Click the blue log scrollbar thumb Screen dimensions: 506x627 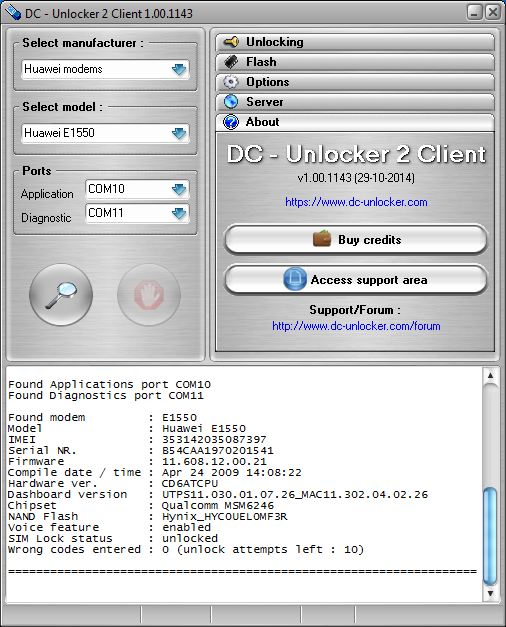tap(490, 536)
